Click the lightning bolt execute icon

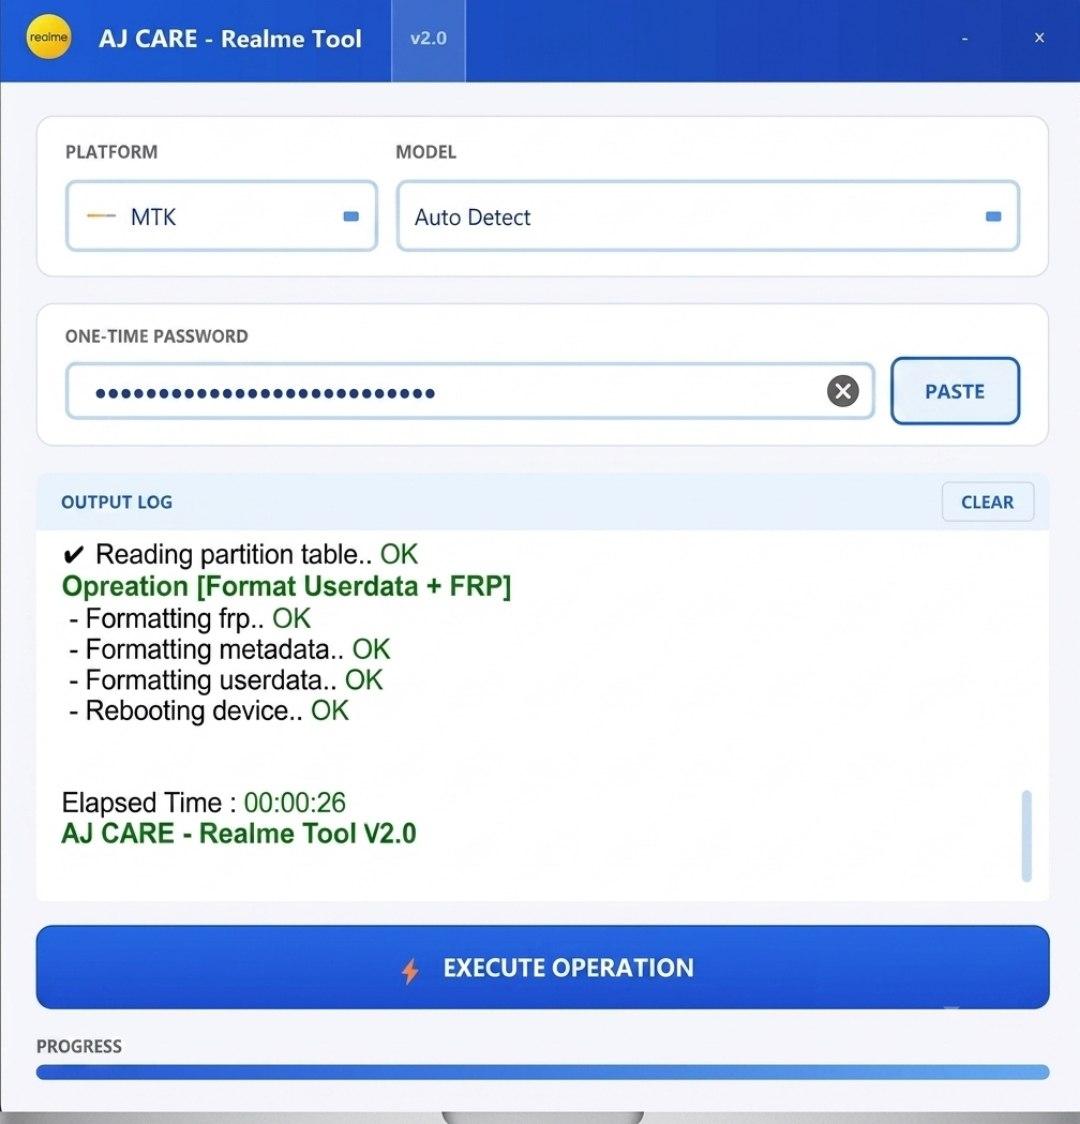410,971
